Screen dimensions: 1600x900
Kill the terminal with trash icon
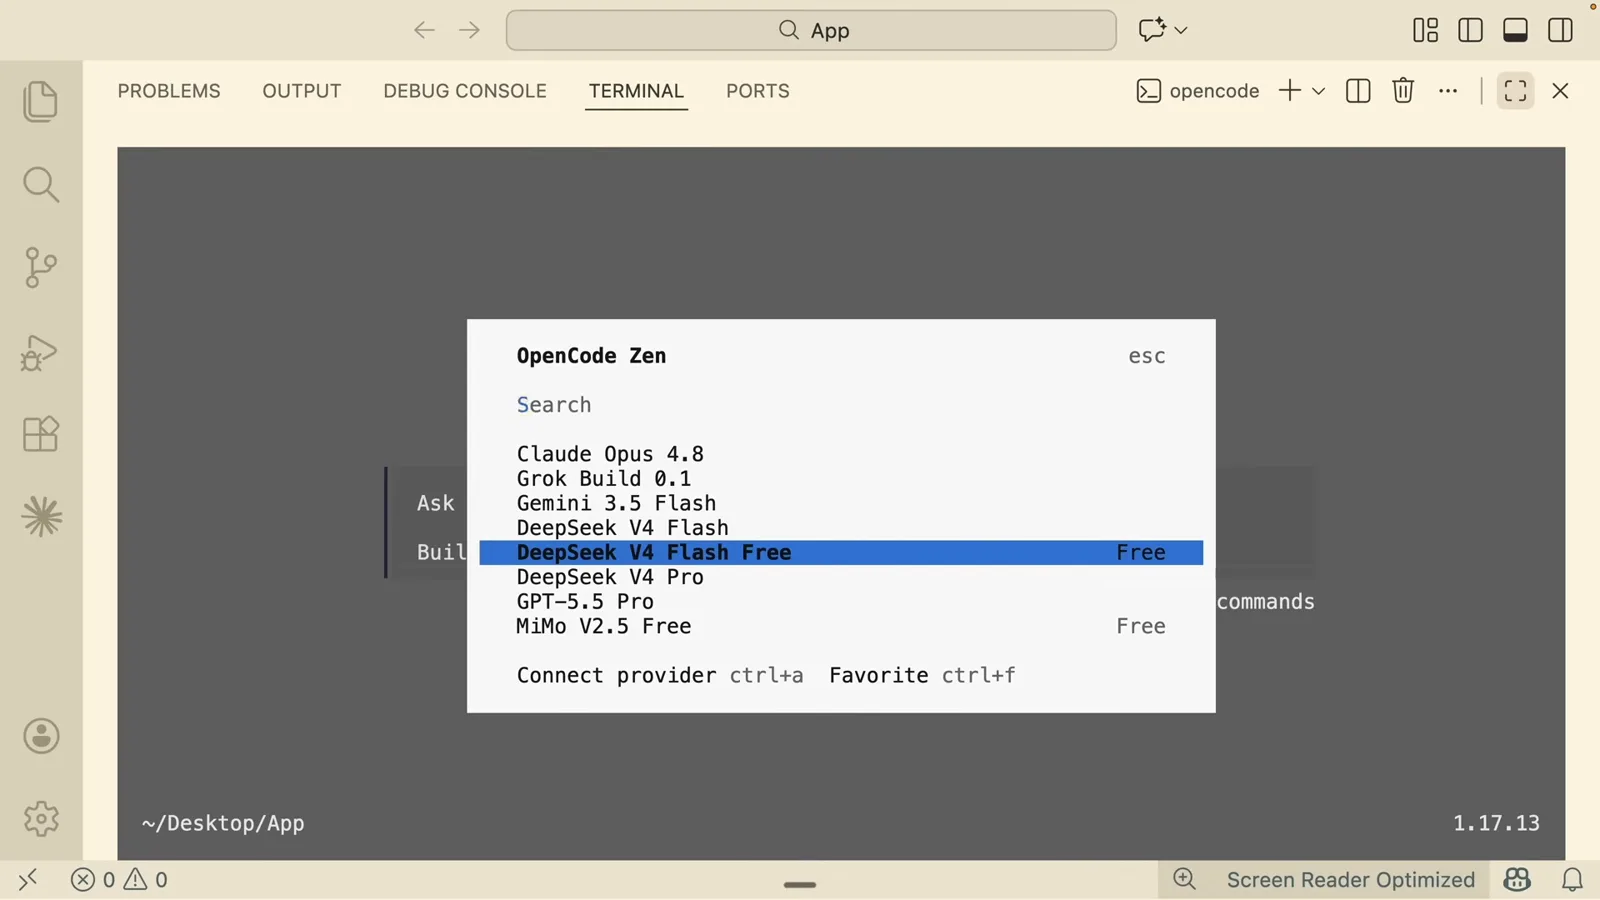click(x=1403, y=91)
